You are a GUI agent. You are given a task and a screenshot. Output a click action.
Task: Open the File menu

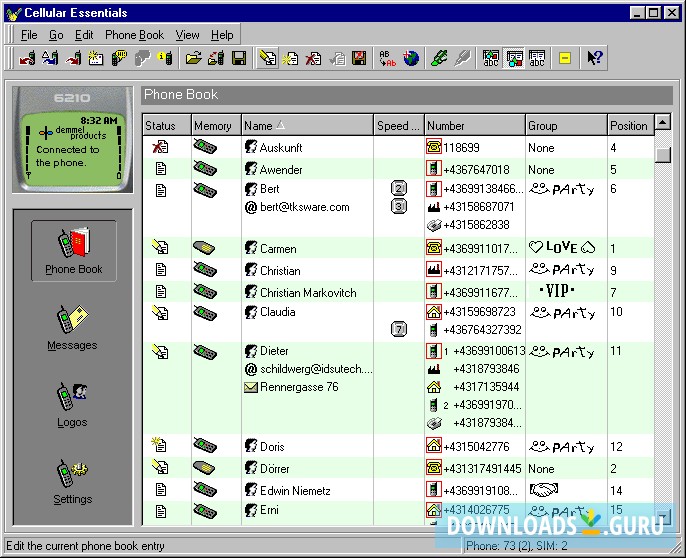pyautogui.click(x=29, y=35)
